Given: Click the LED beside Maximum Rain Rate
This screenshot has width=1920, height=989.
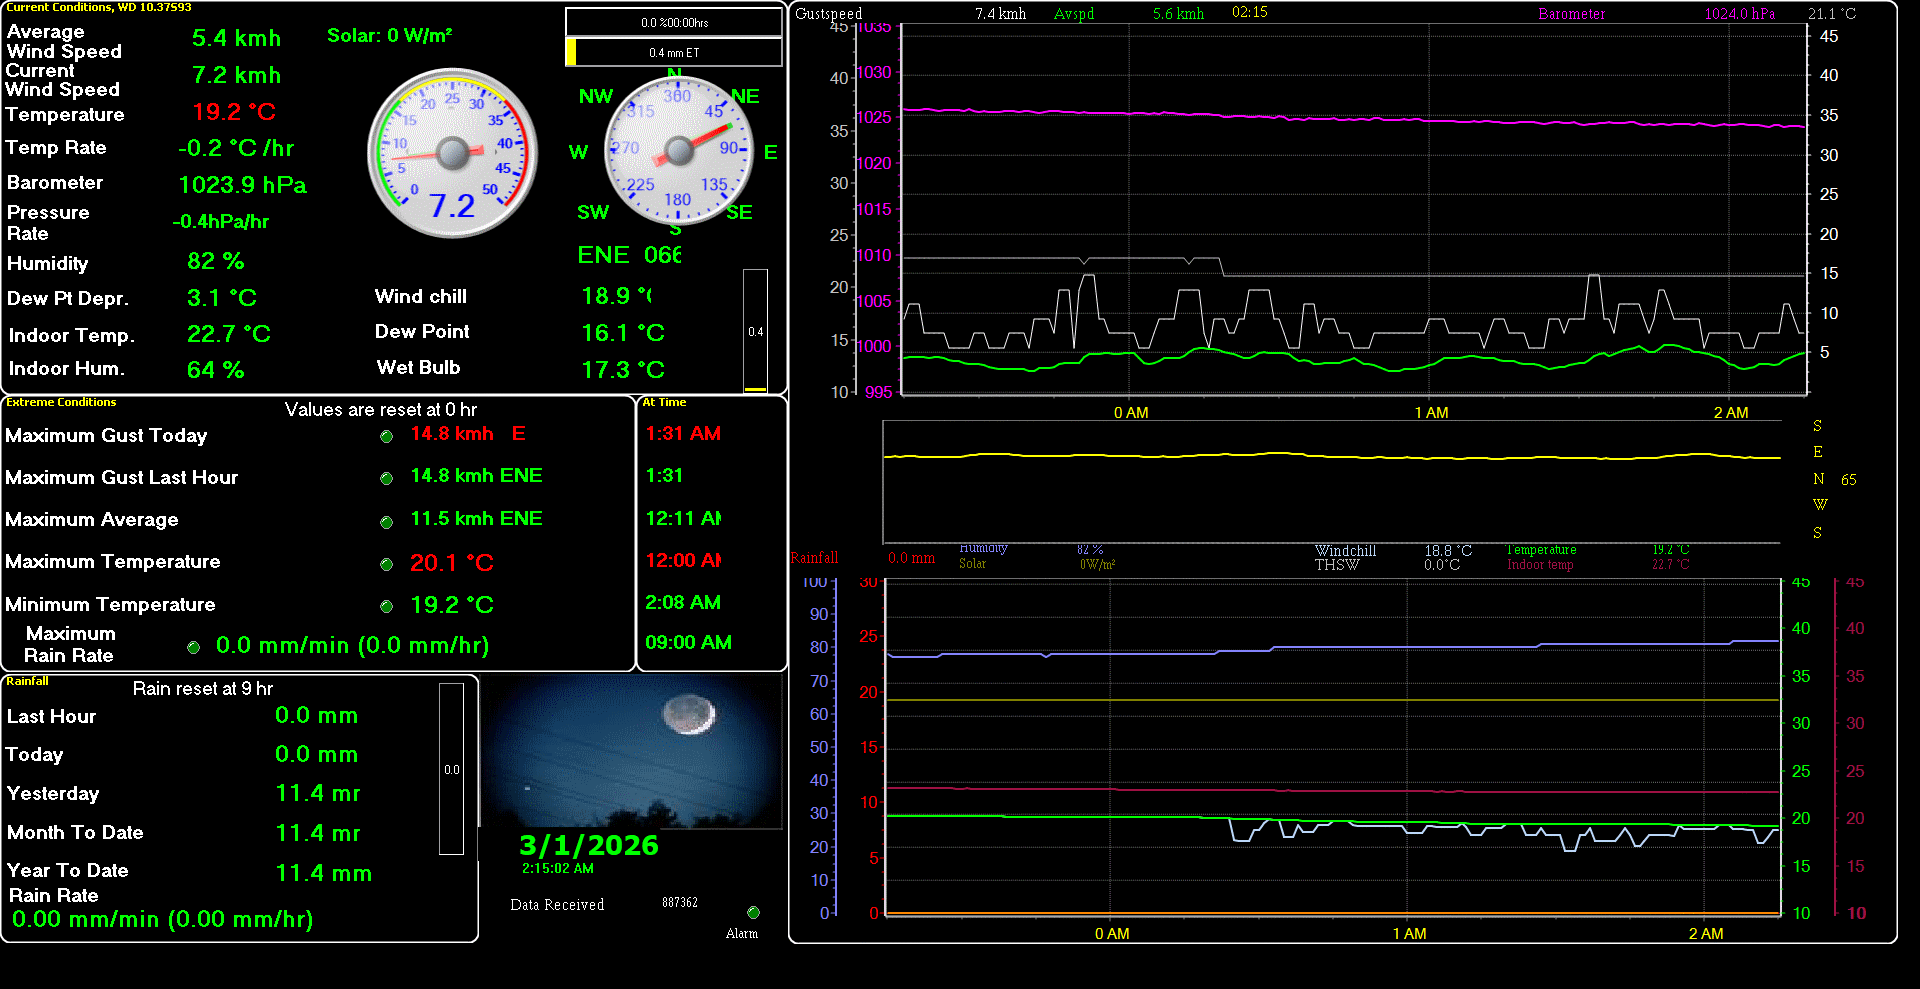Looking at the screenshot, I should click(x=193, y=647).
